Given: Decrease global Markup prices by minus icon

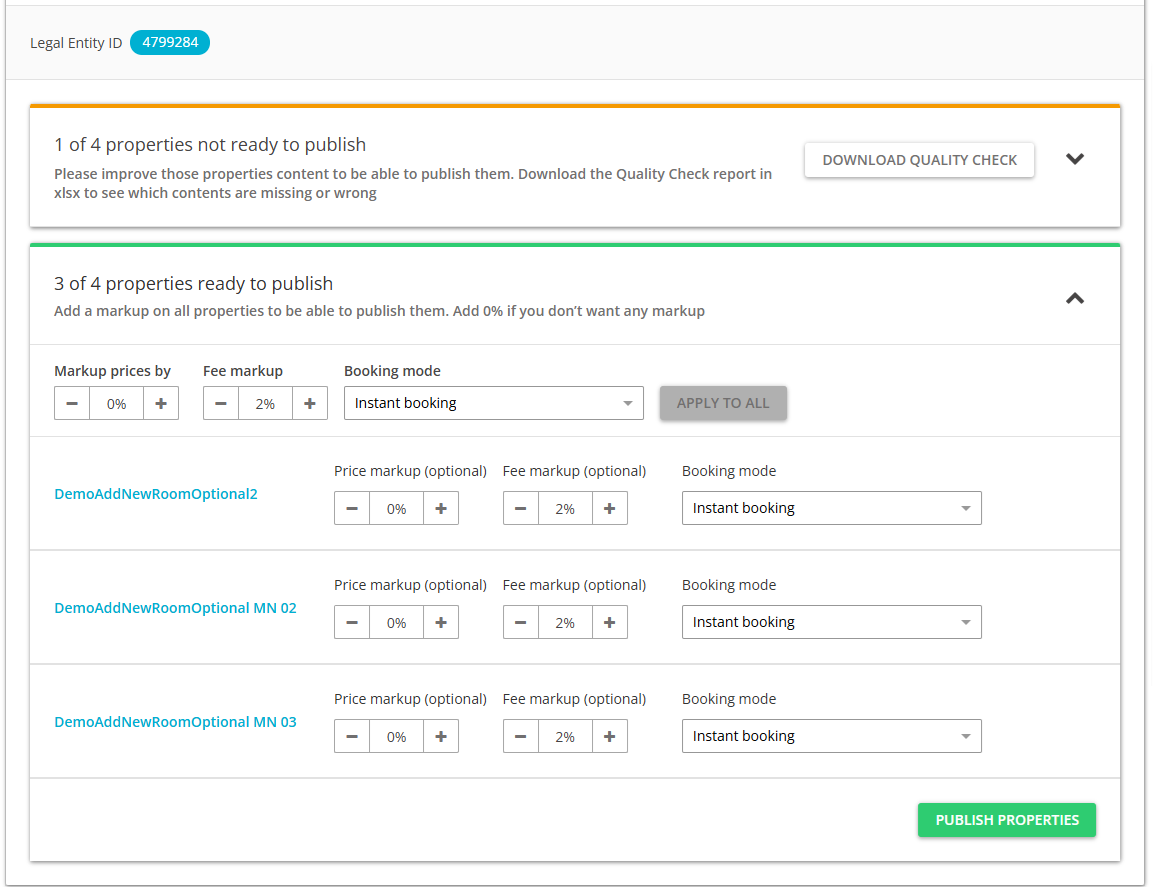Looking at the screenshot, I should [72, 404].
